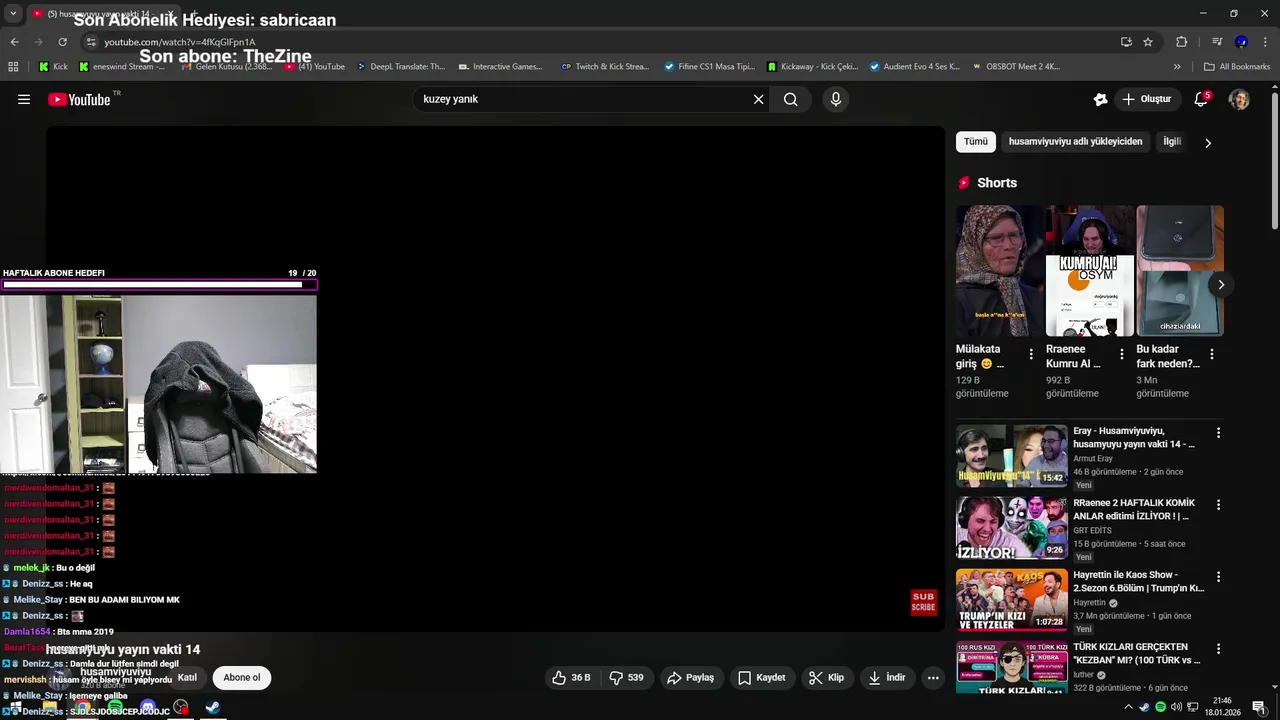Show the next Shorts with the arrow
The height and width of the screenshot is (720, 1280).
pos(1221,285)
